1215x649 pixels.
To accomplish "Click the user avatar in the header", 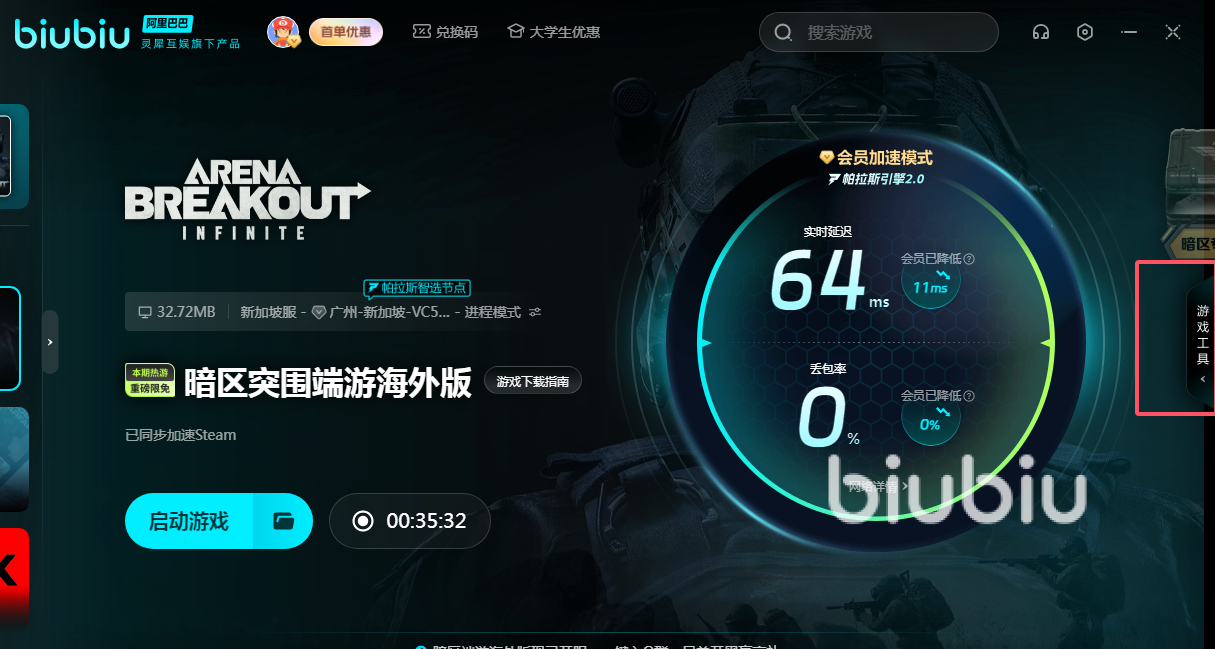I will click(283, 32).
